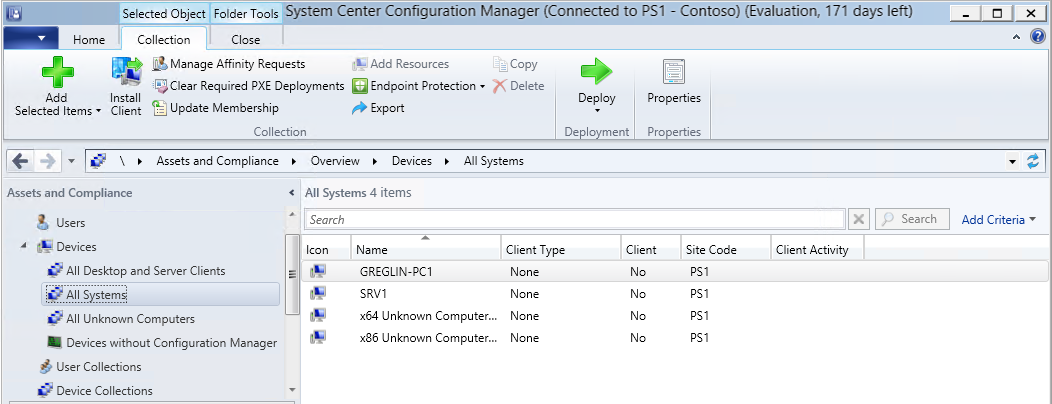1052x404 pixels.
Task: Switch to the Home ribbon tab
Action: point(89,40)
